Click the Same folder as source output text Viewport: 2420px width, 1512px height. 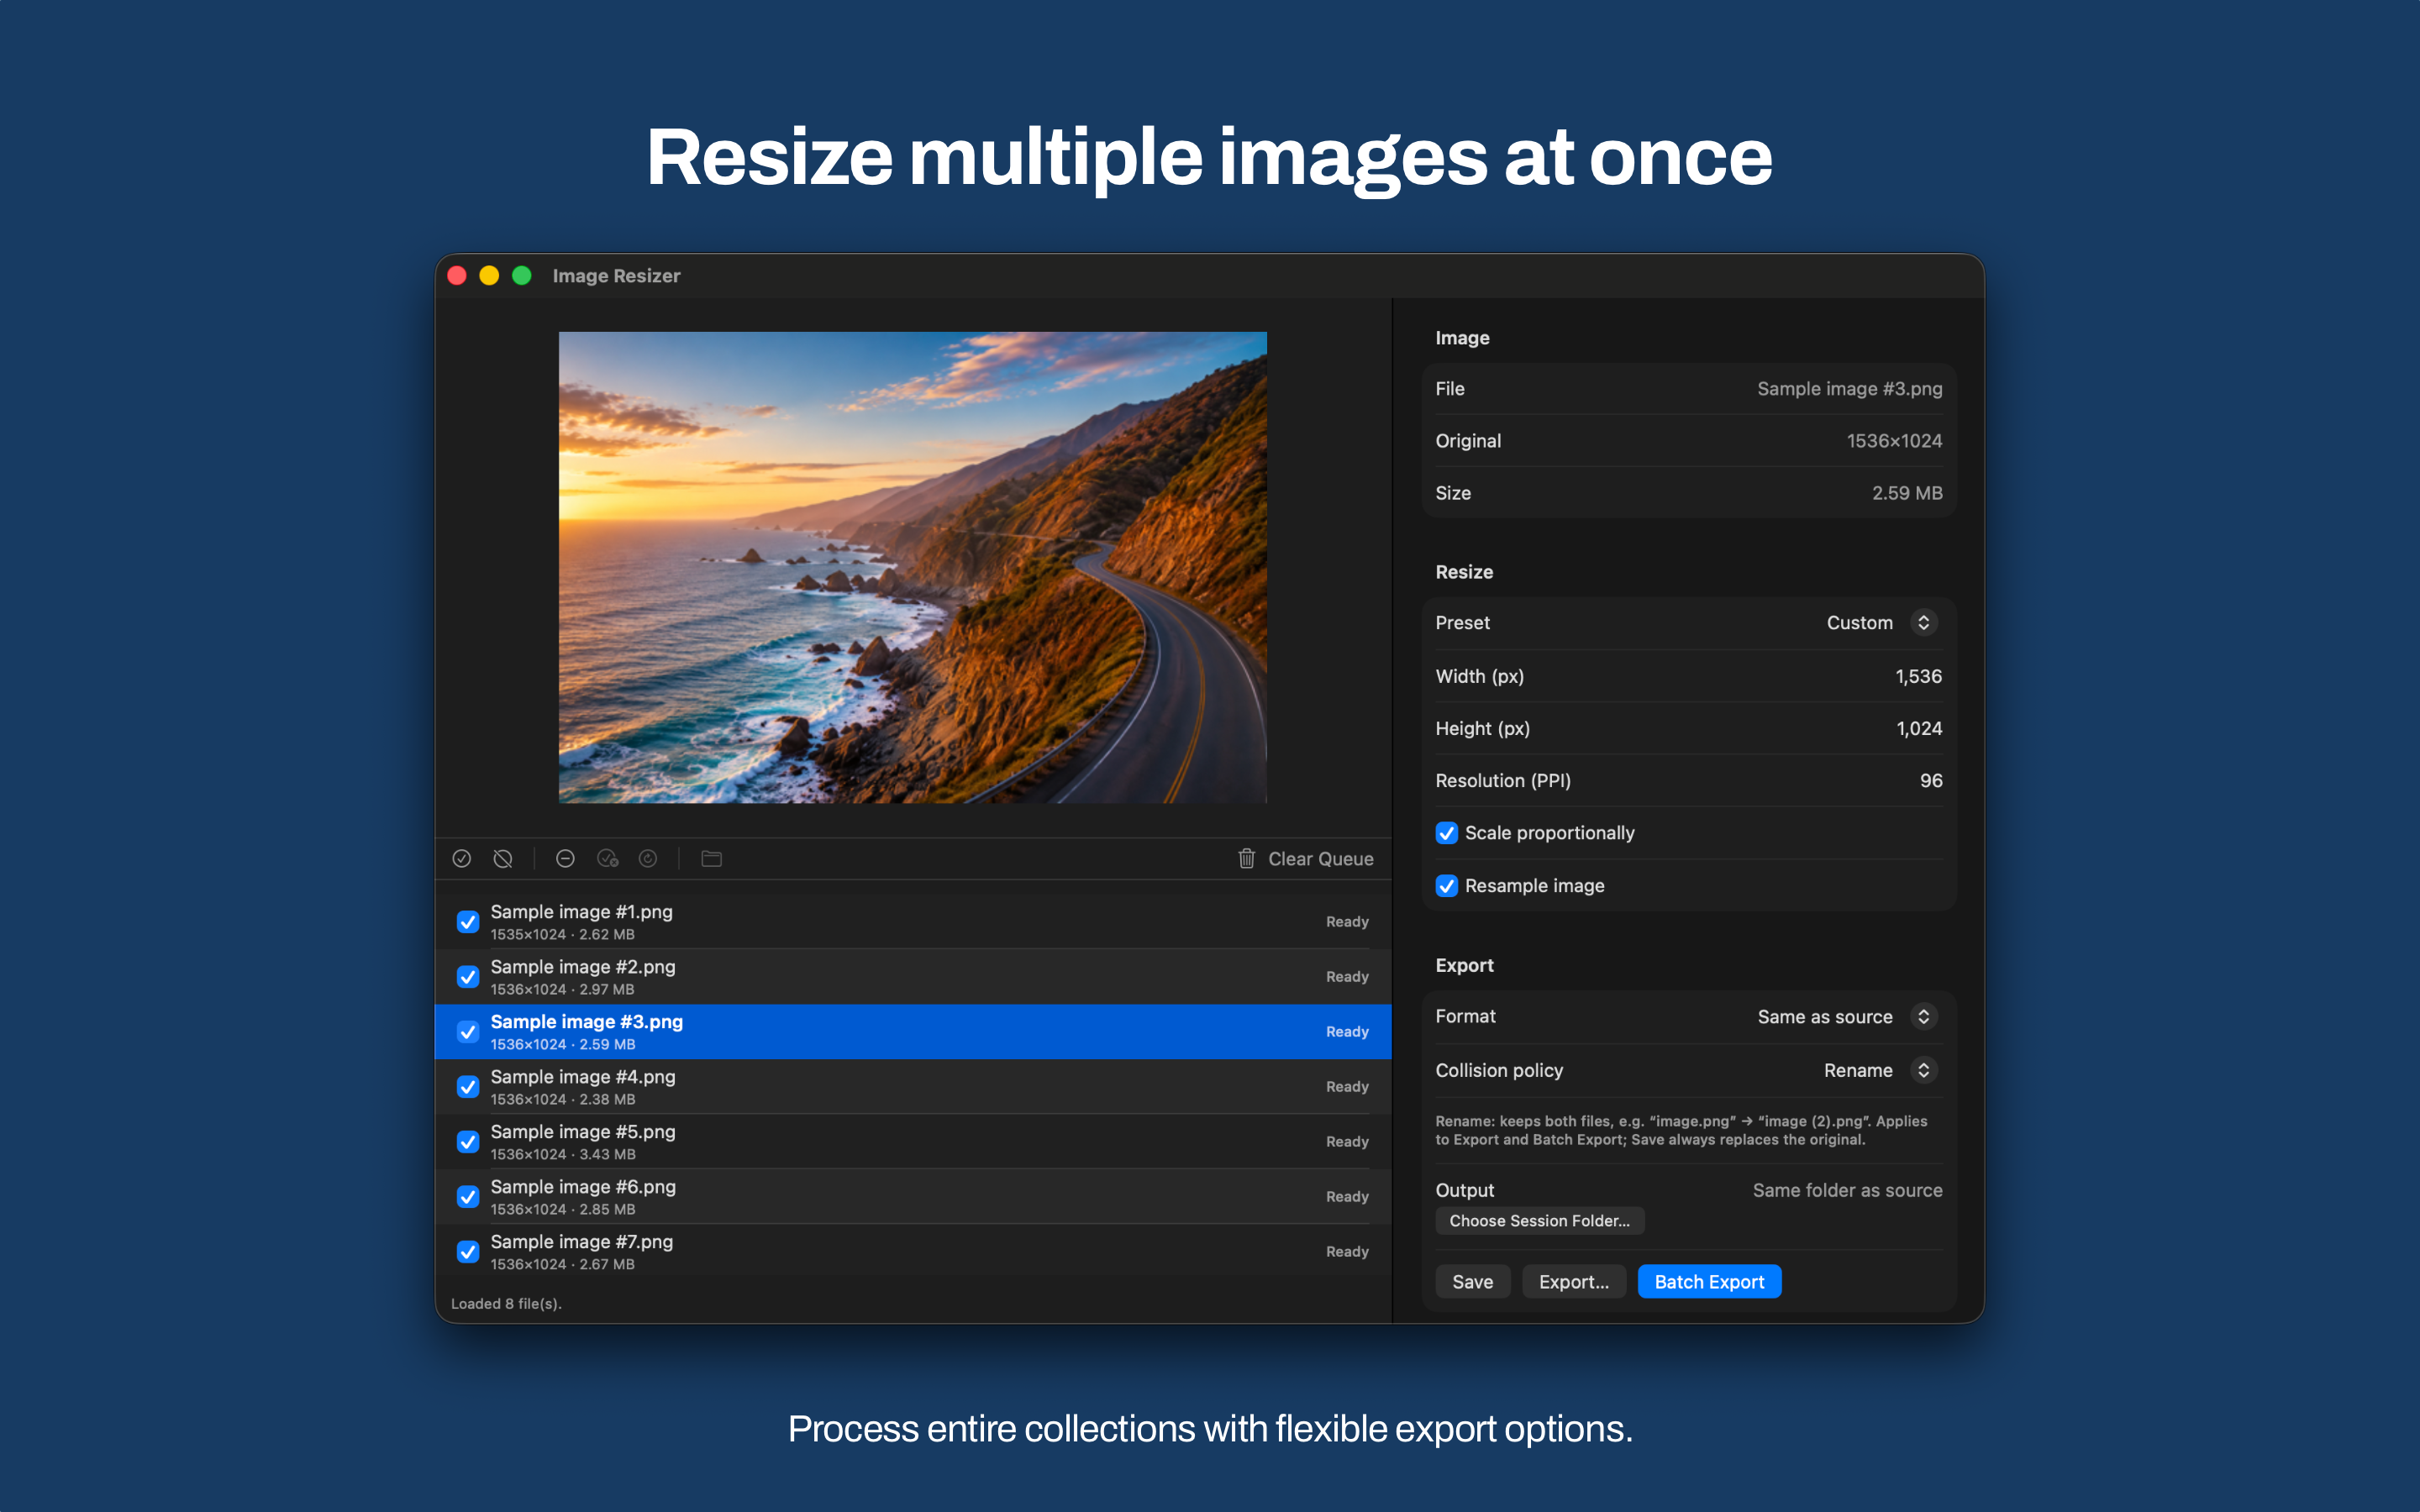click(1847, 1191)
